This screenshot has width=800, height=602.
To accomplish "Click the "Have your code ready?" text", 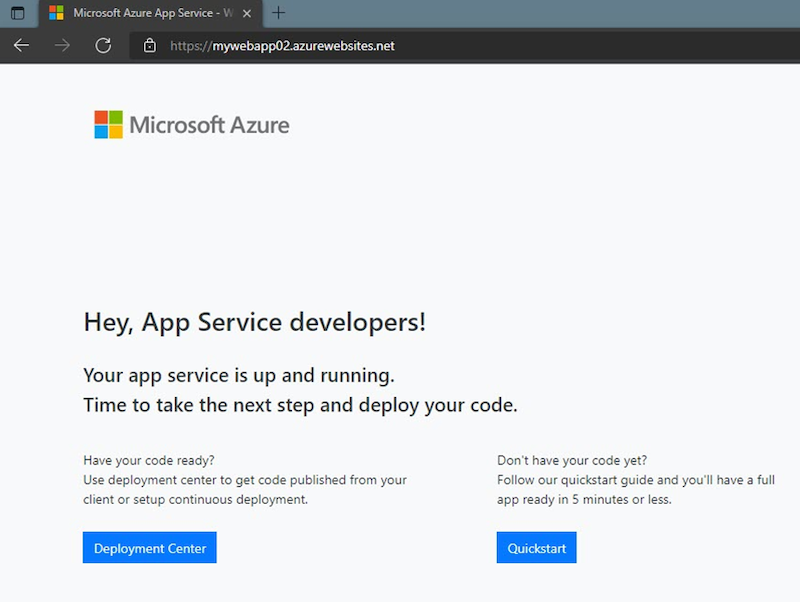I will pos(149,461).
